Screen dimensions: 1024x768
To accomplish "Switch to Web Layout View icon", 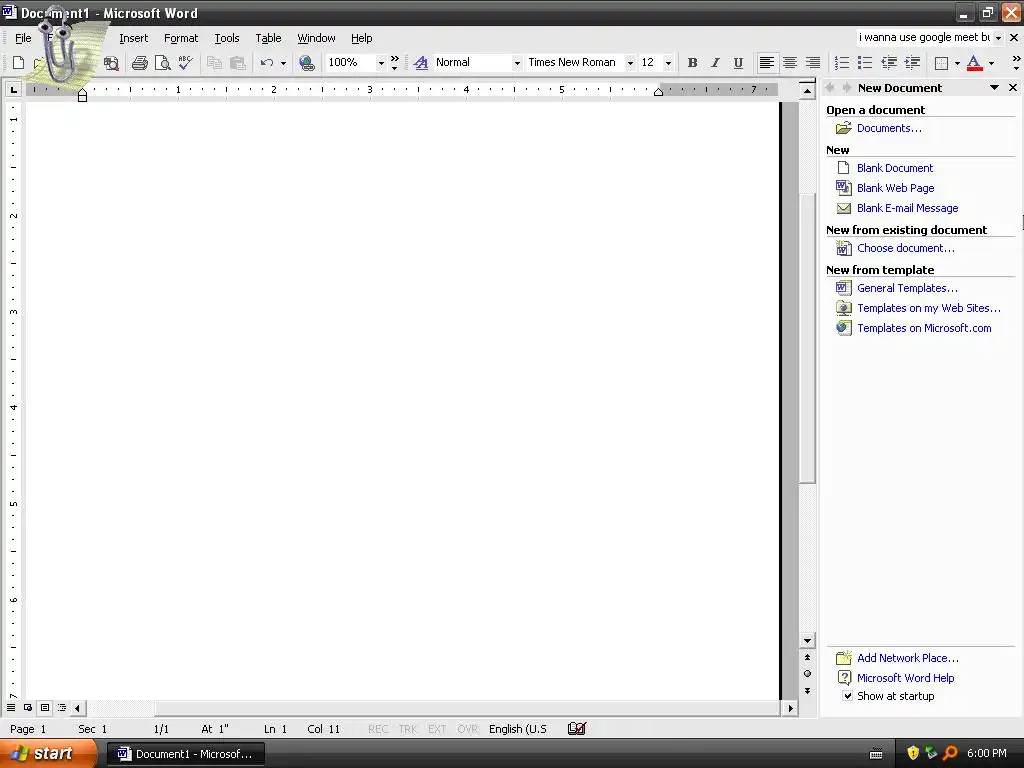I will tap(28, 708).
